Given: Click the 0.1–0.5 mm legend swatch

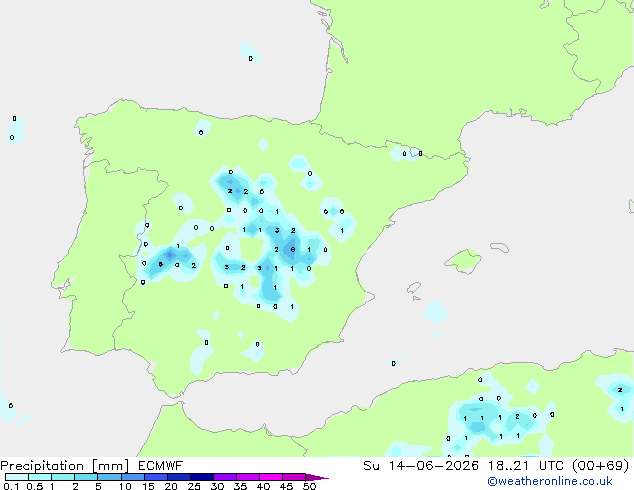Looking at the screenshot, I should 17,477.
